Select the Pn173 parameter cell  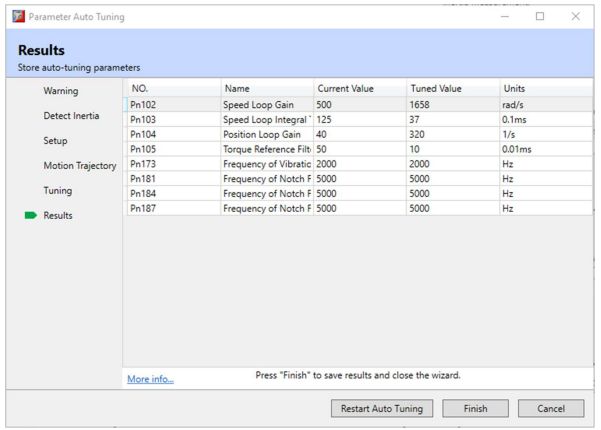click(174, 164)
